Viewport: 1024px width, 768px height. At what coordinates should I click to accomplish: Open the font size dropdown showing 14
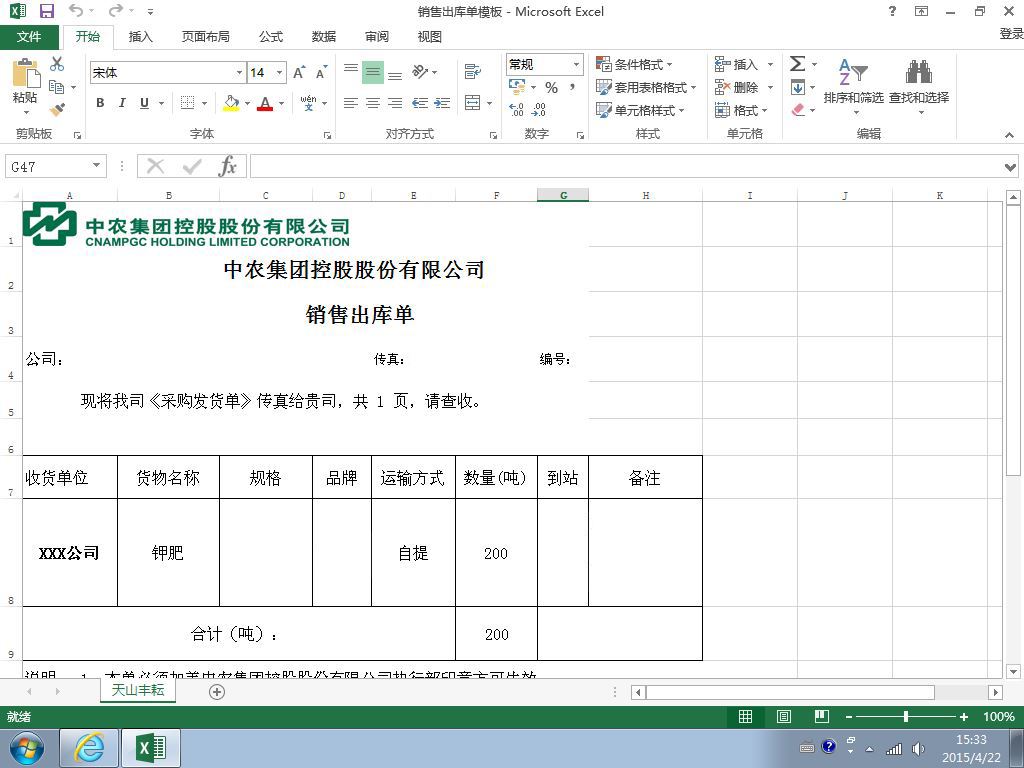(280, 72)
